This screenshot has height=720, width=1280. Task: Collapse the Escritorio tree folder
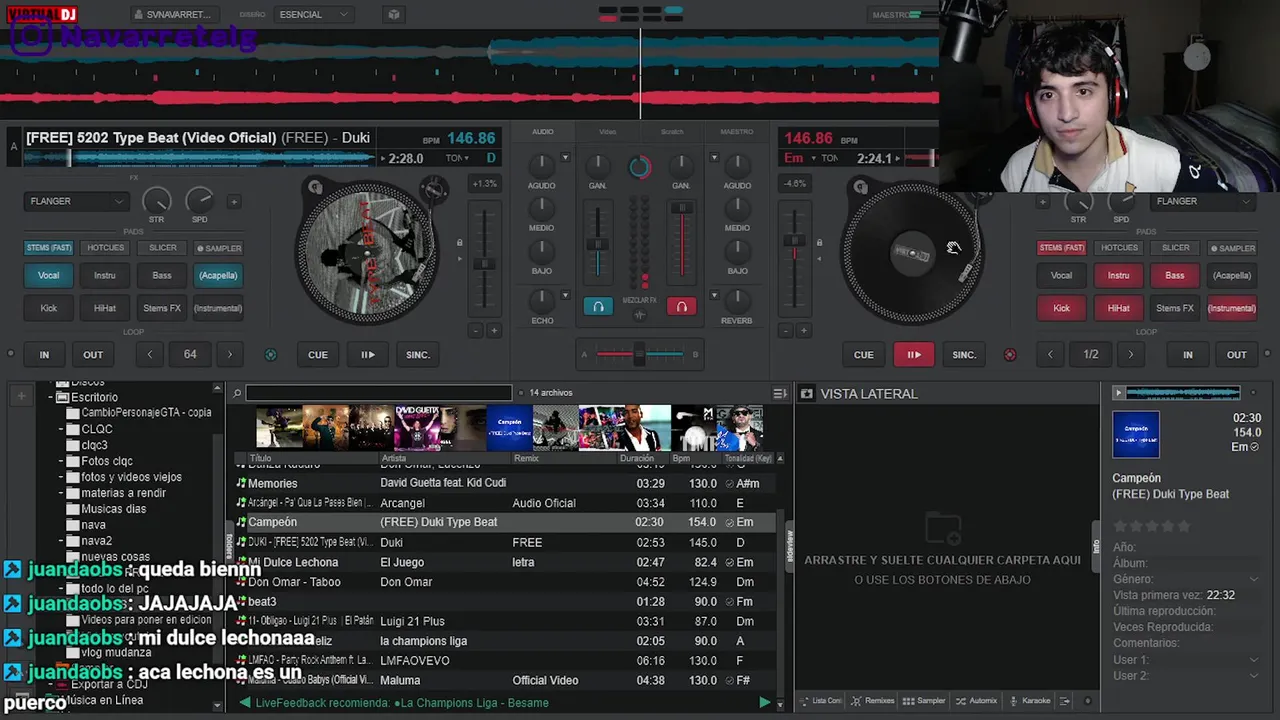tap(51, 397)
